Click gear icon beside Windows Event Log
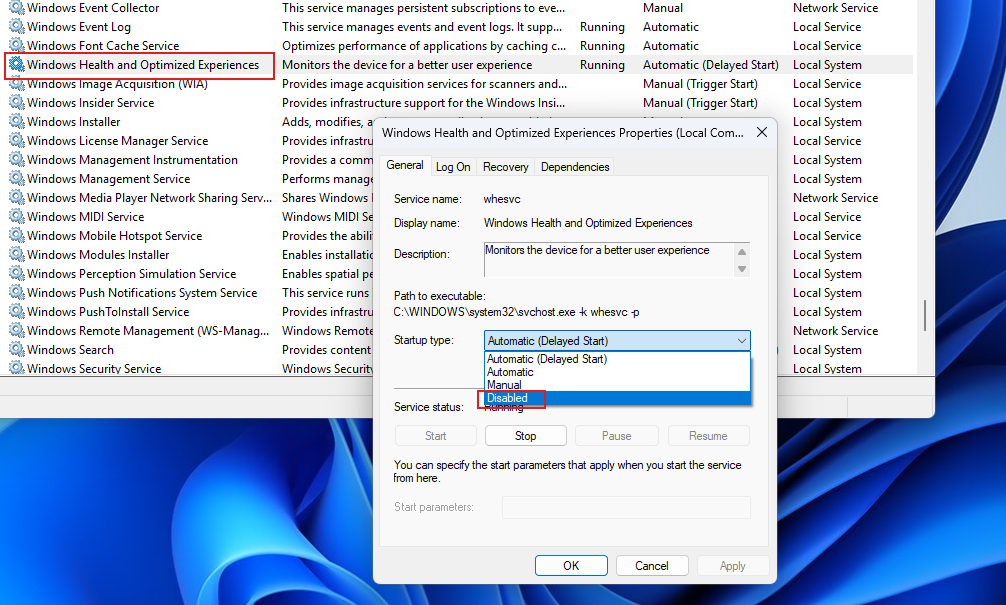The image size is (1006, 605). coord(17,26)
